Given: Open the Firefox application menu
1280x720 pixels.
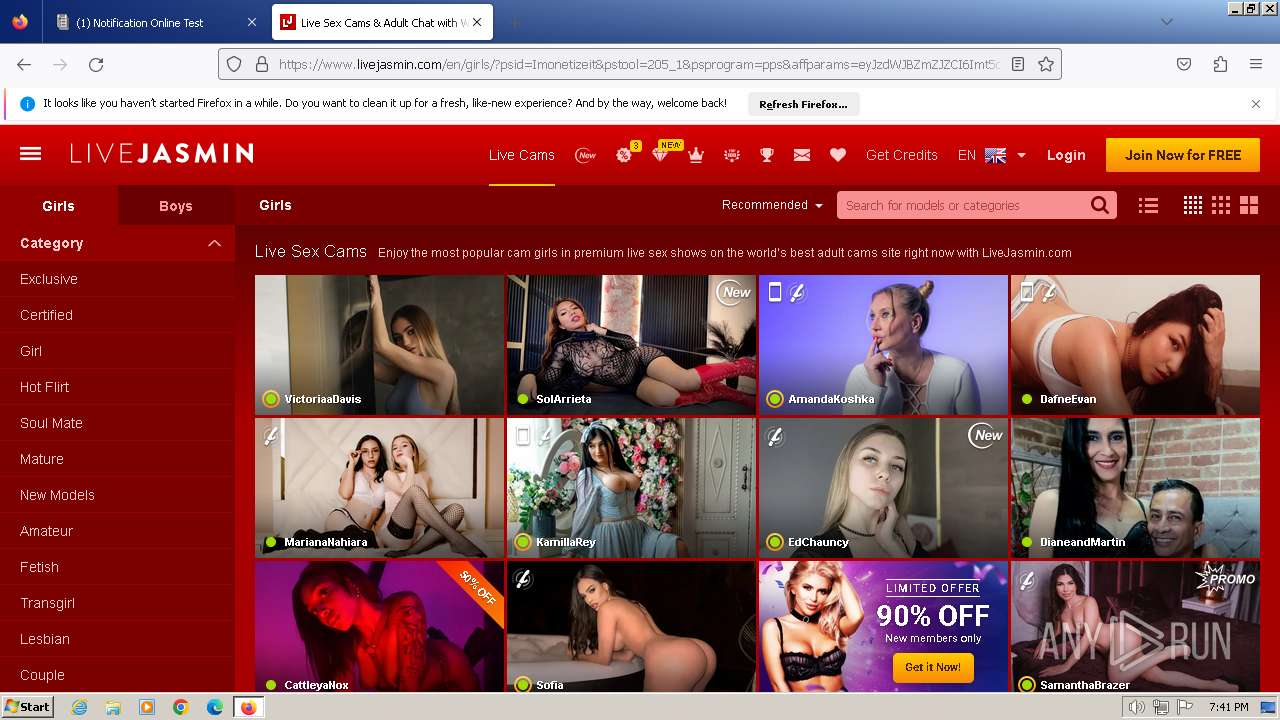Looking at the screenshot, I should (x=1256, y=64).
